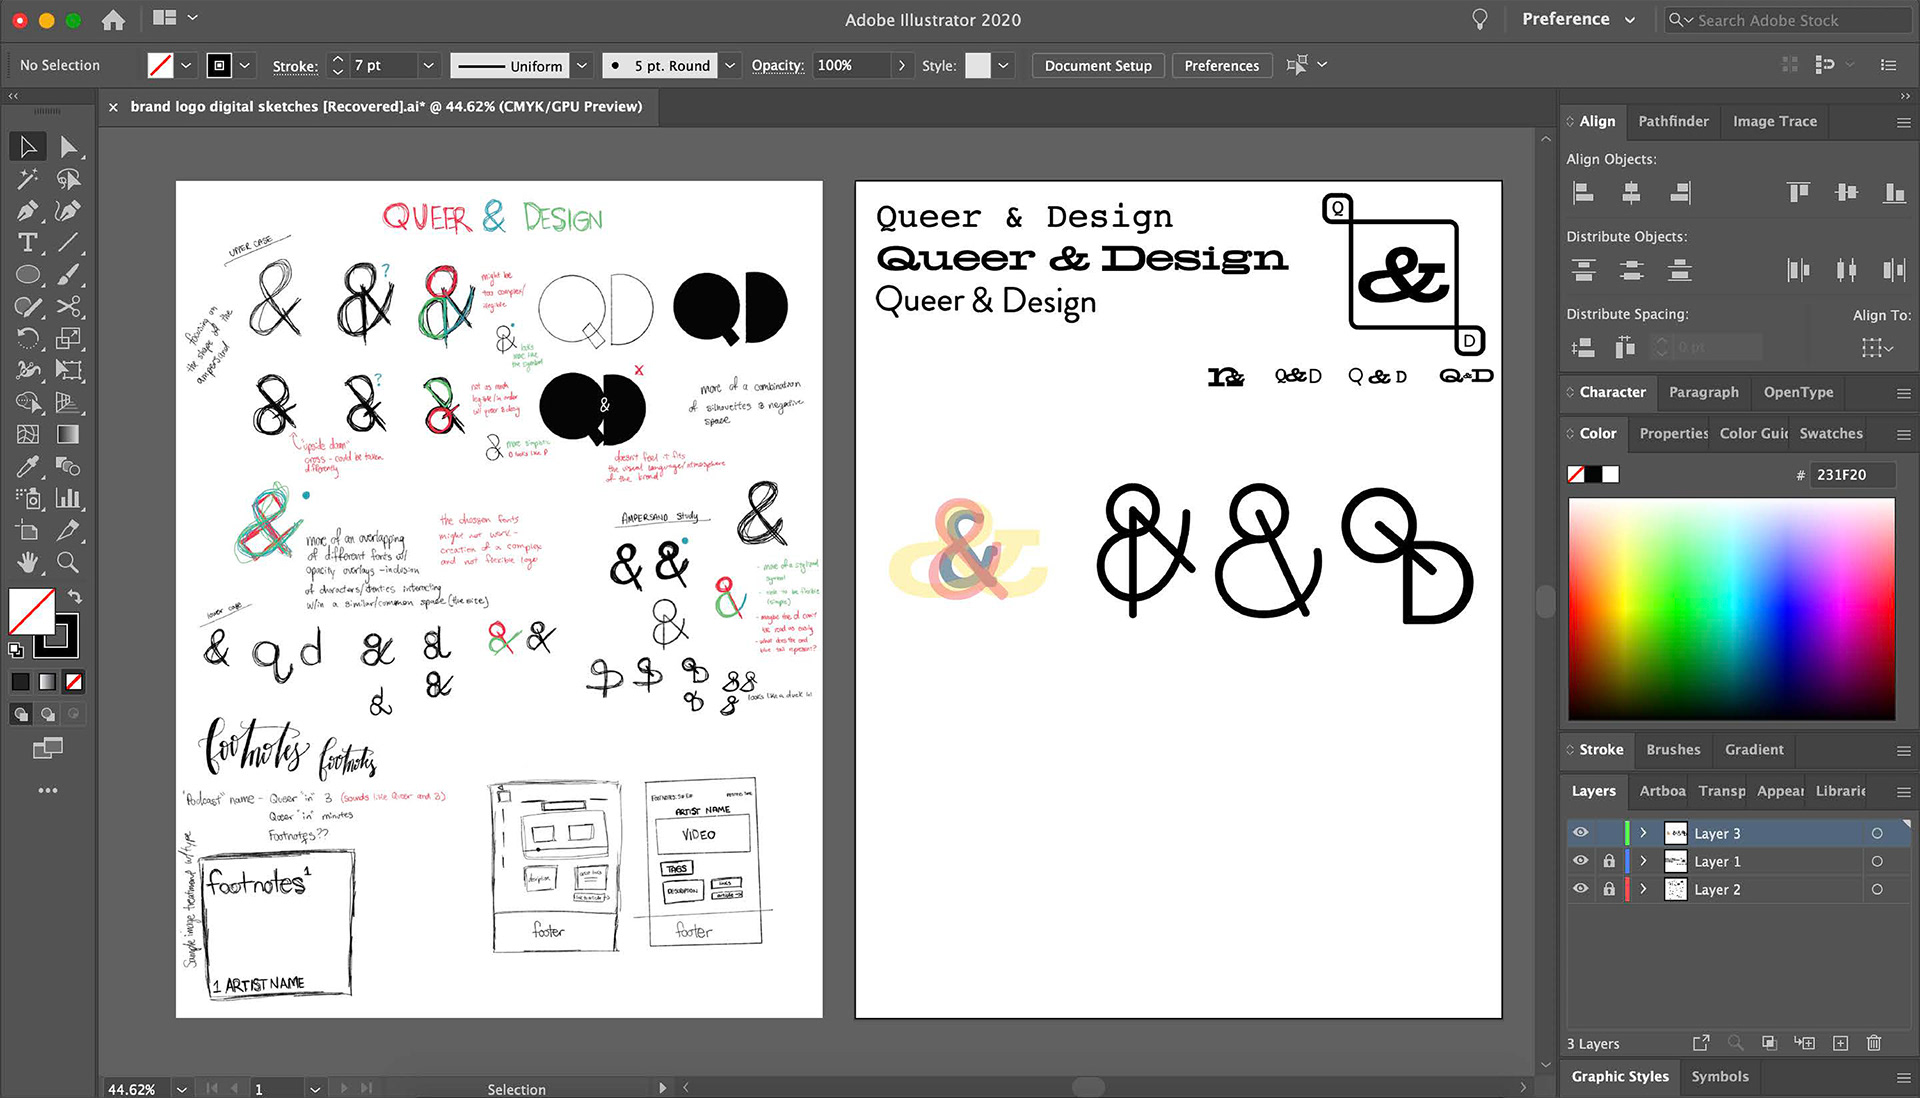Unlock Layer 1 via lock icon

click(1608, 861)
